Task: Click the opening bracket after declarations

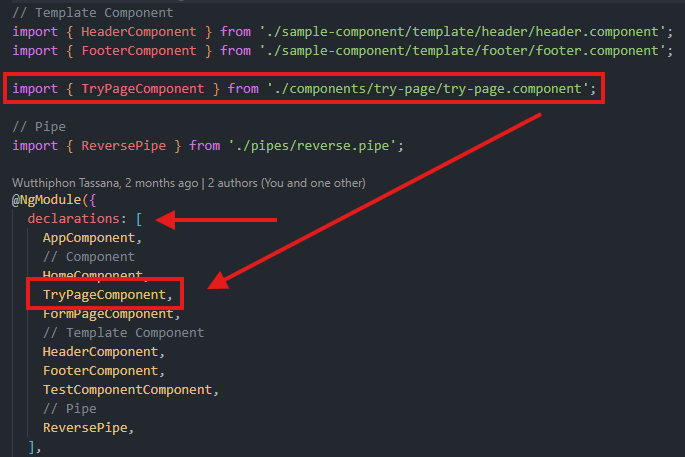Action: click(x=139, y=218)
